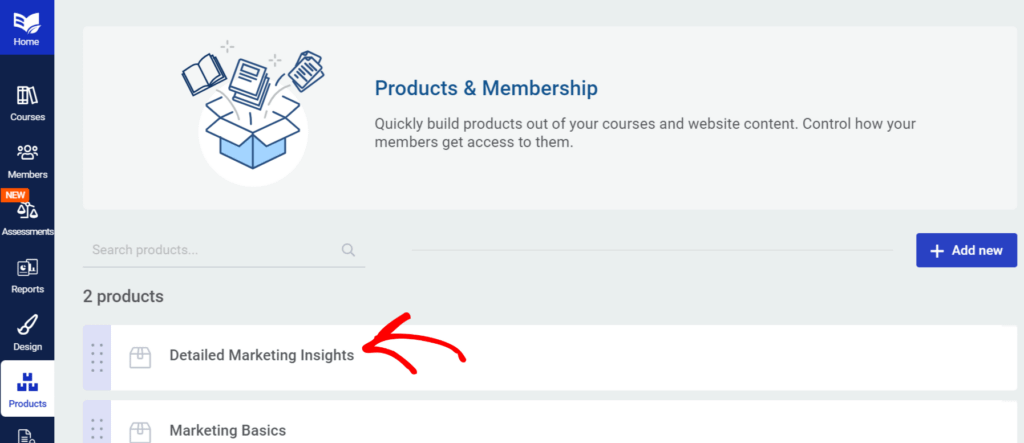Click box icon beside Detailed Marketing Insights
Image resolution: width=1024 pixels, height=443 pixels.
(x=141, y=356)
